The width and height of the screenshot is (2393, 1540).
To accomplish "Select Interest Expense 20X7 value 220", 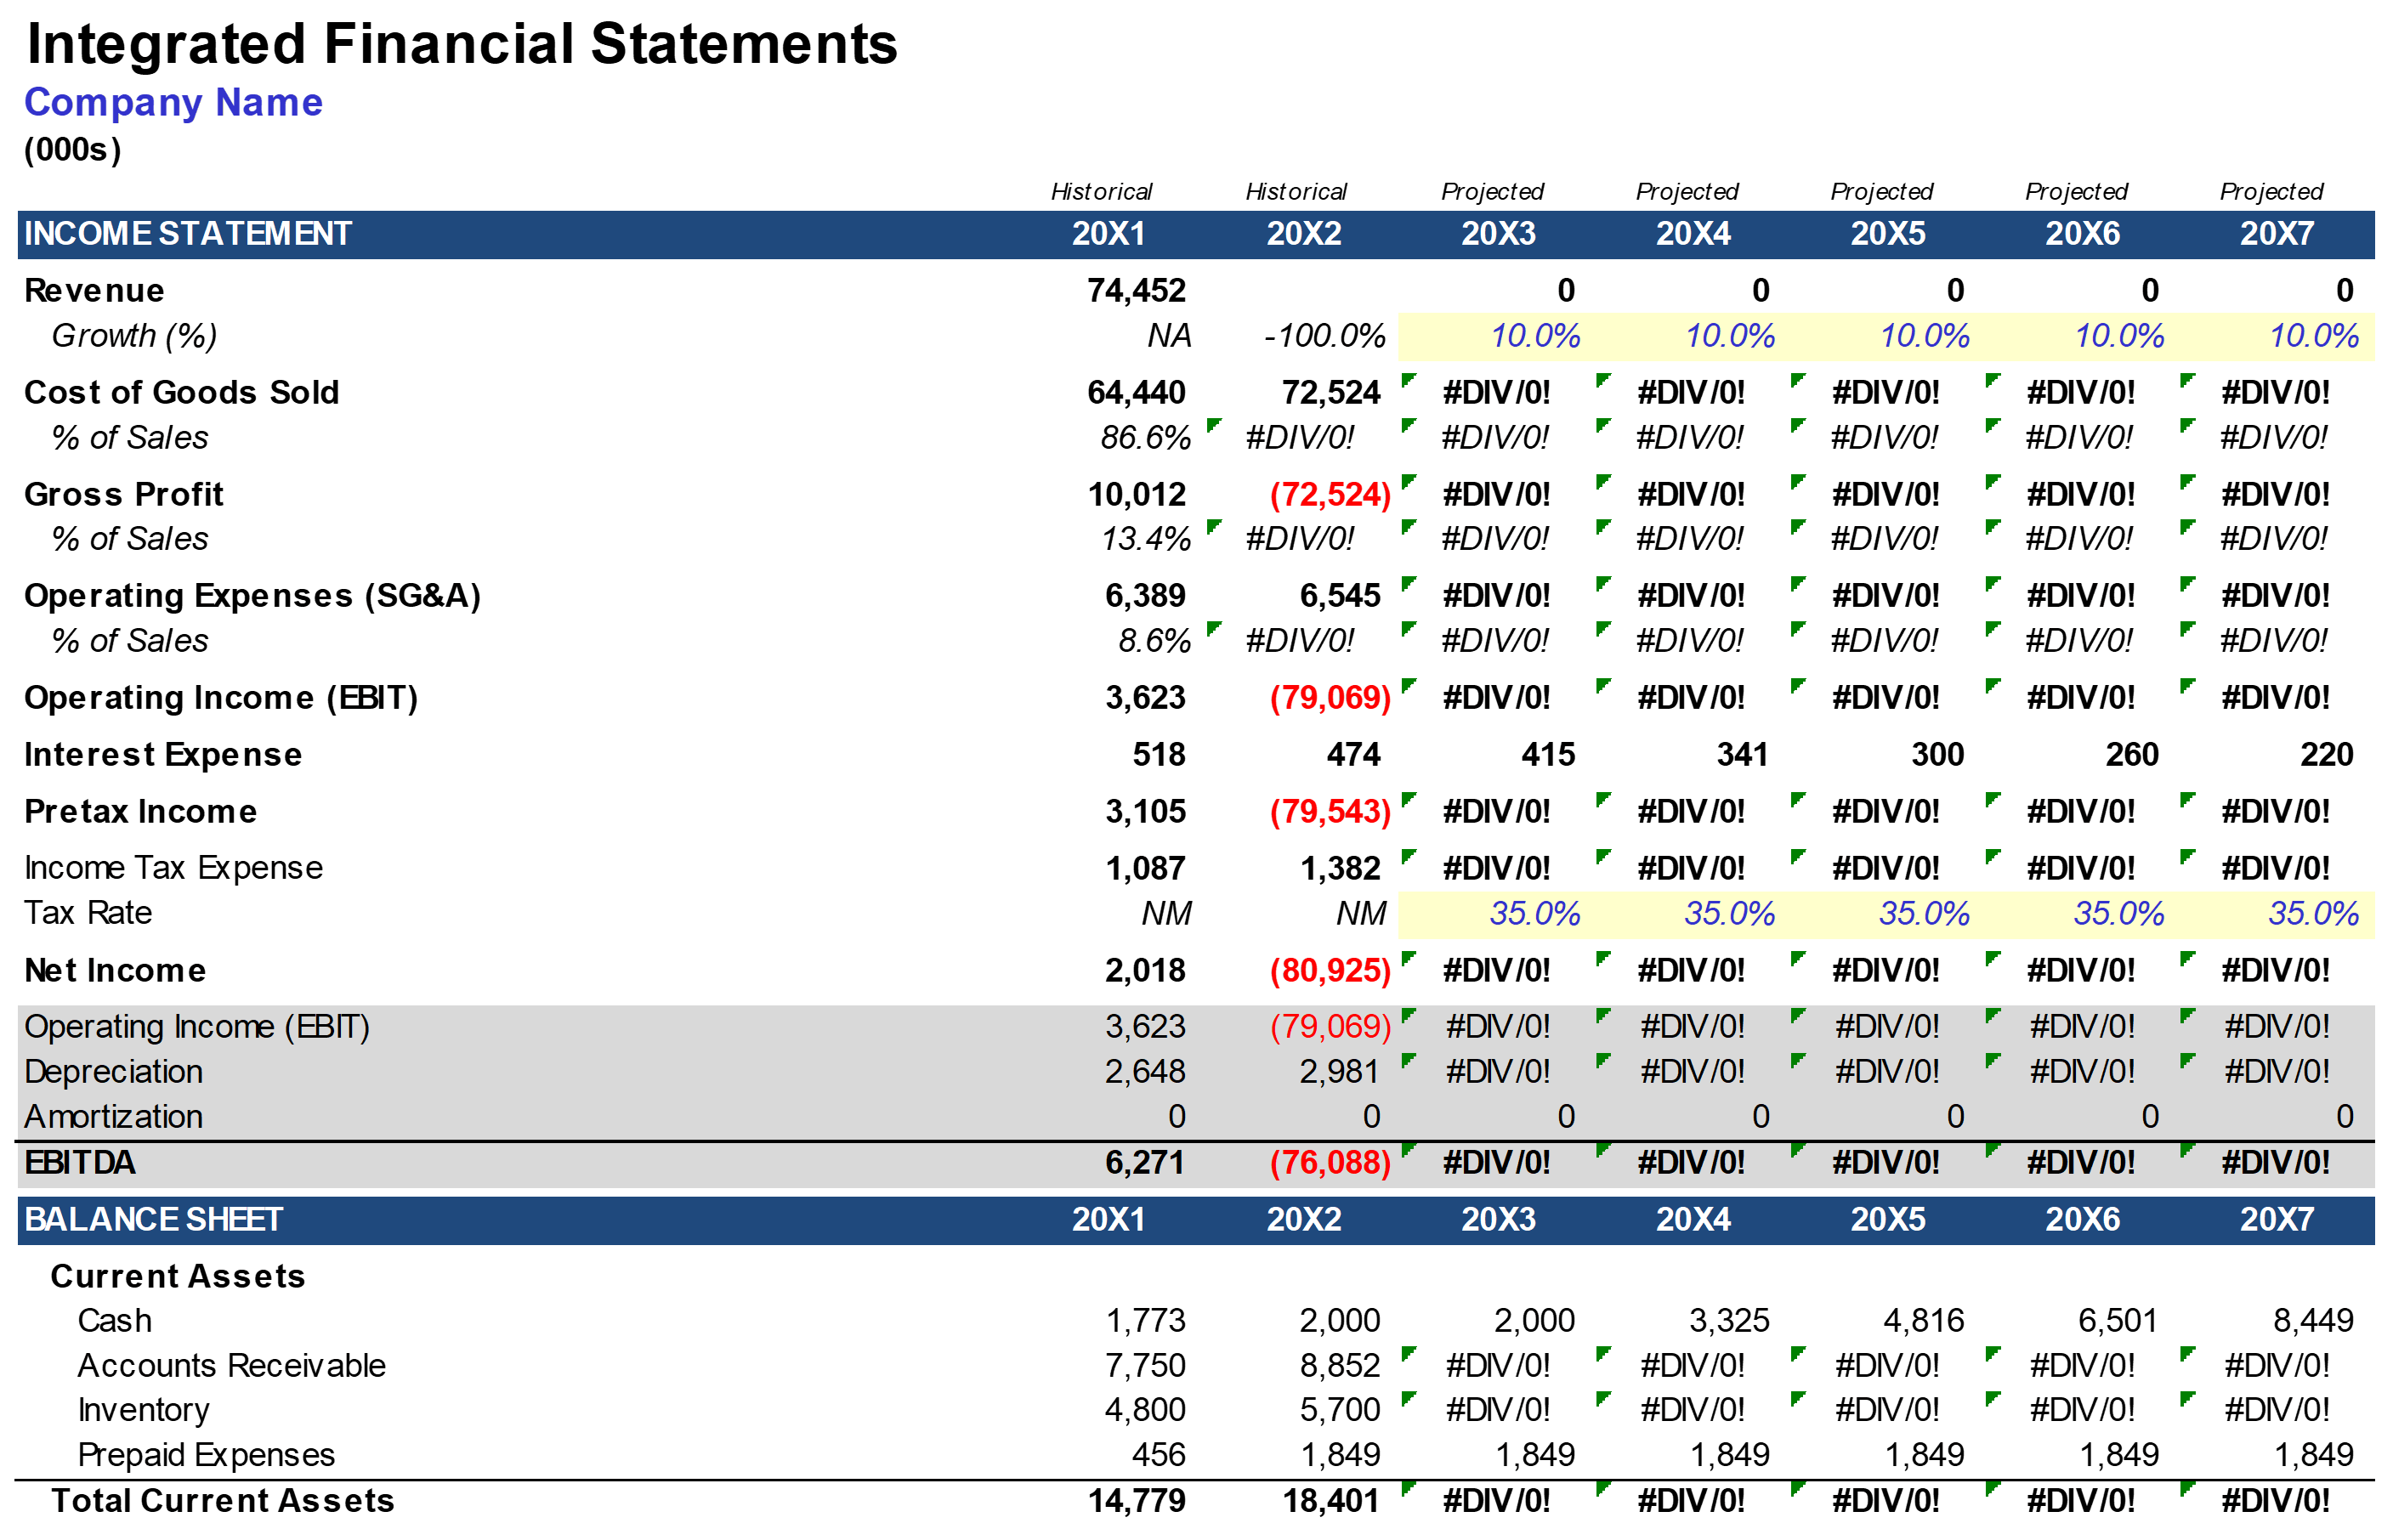I will point(2327,755).
